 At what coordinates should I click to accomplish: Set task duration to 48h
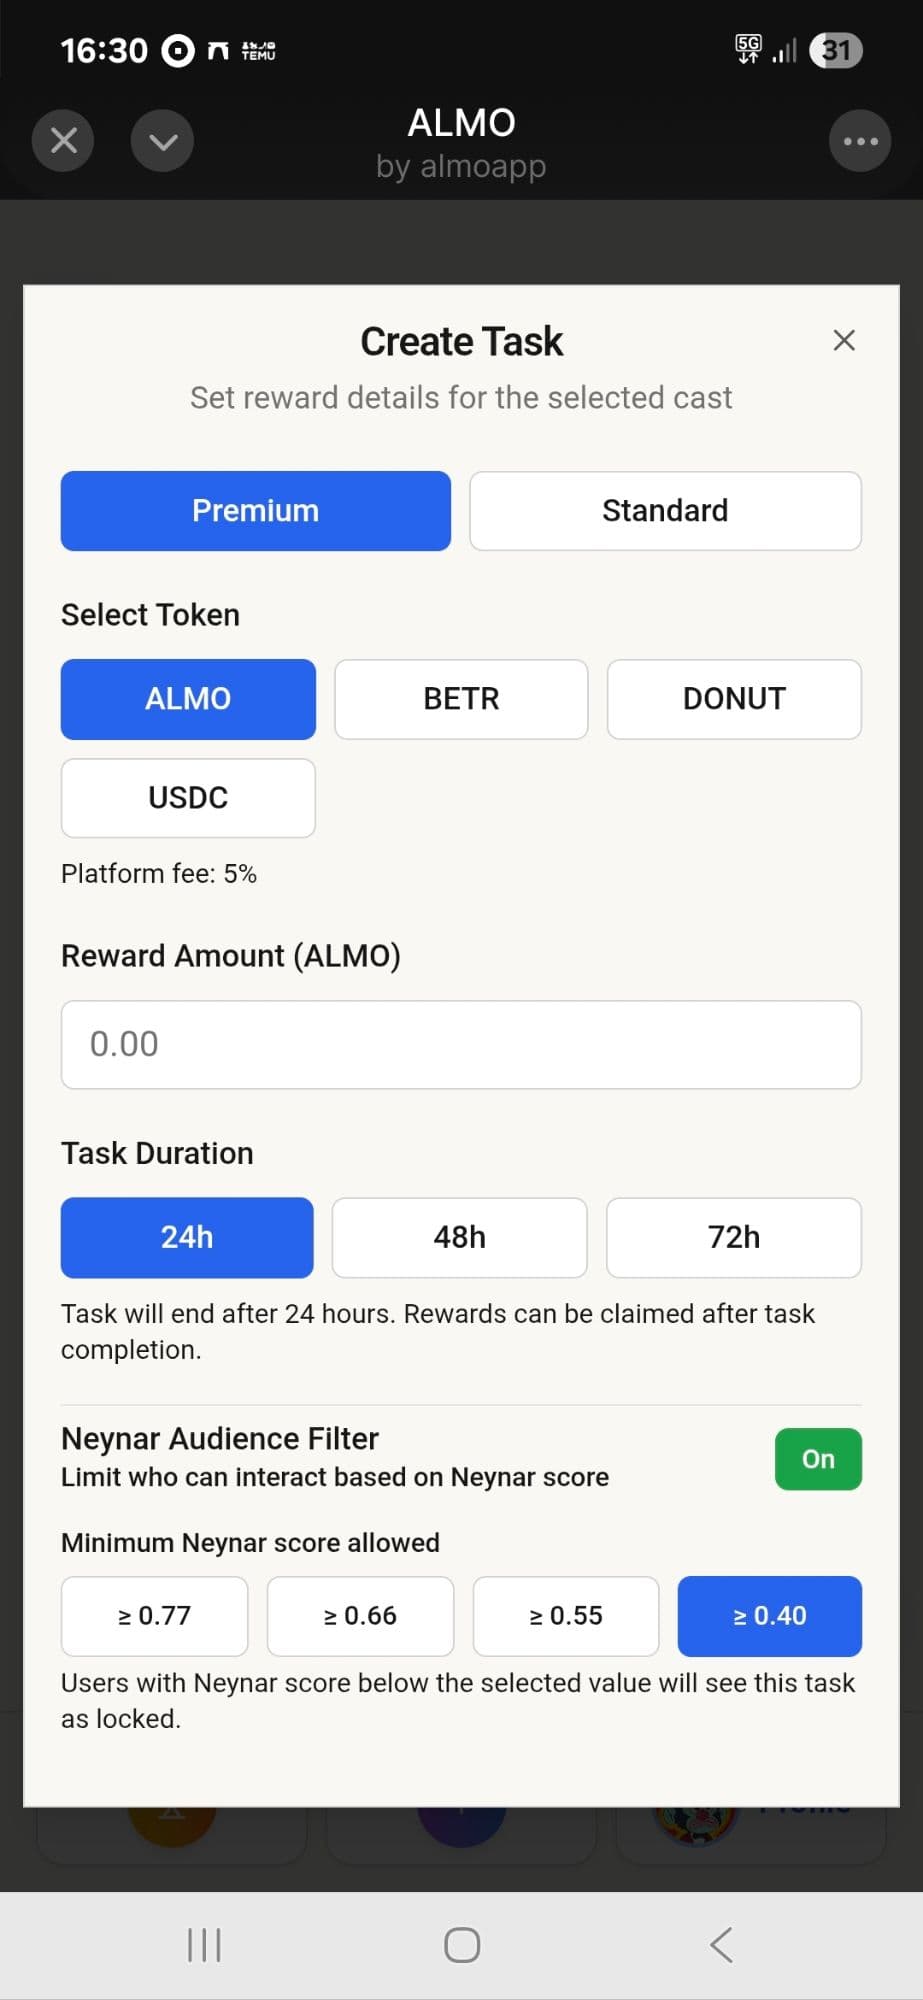click(x=459, y=1238)
